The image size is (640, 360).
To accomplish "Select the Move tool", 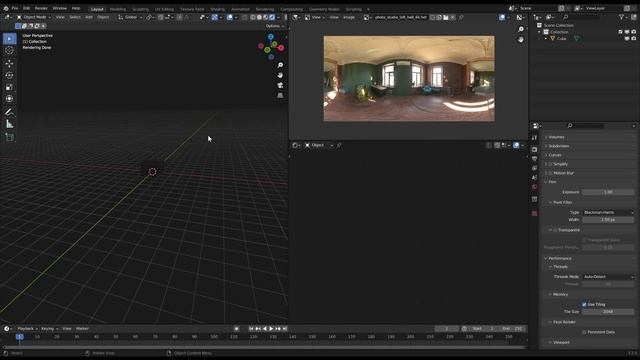I will coord(9,64).
